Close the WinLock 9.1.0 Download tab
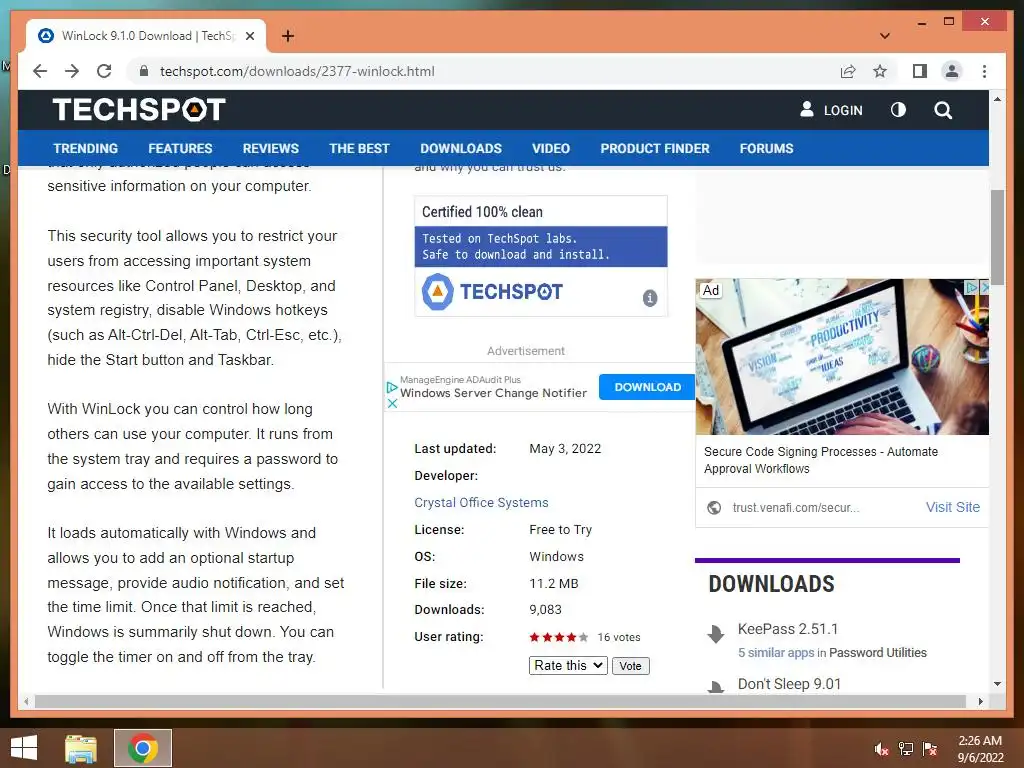 [249, 36]
